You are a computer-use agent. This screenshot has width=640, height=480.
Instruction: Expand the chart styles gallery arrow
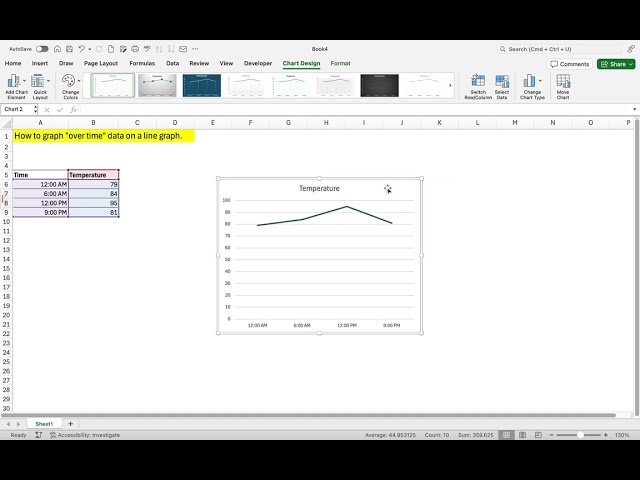450,86
